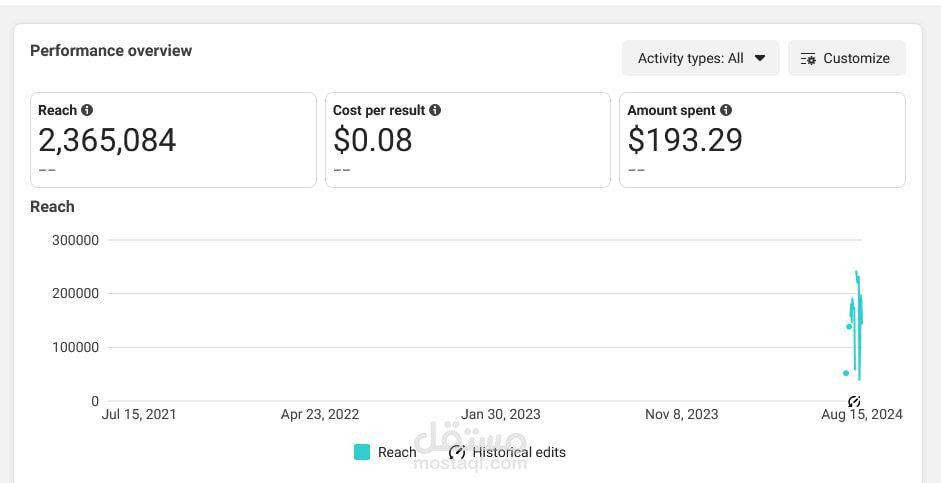Screen dimensions: 941x483
Task: Click the Customize button
Action: coord(847,58)
